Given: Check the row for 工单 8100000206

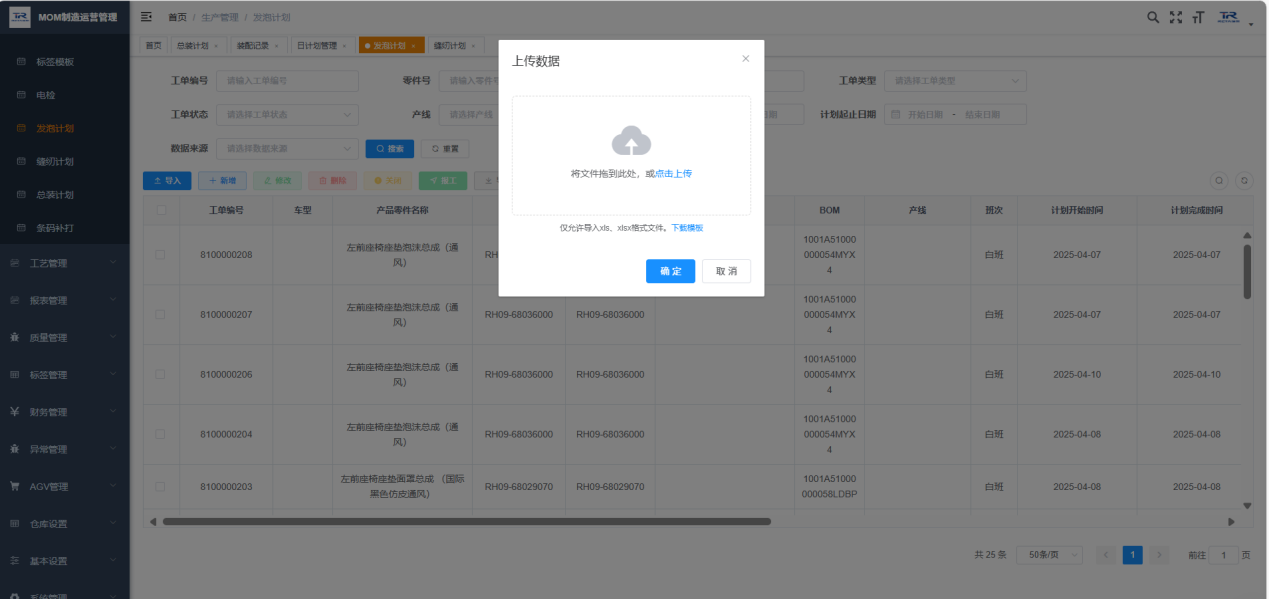Looking at the screenshot, I should click(x=160, y=375).
